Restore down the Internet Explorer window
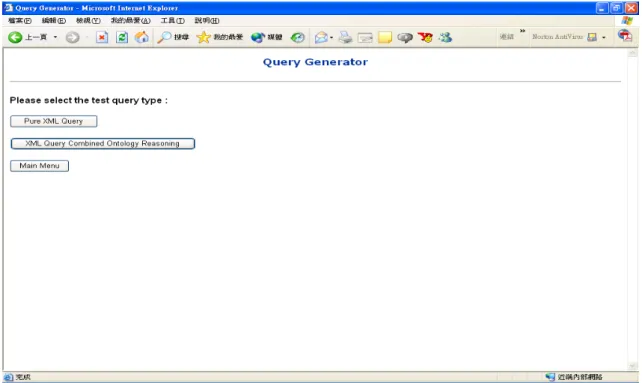The image size is (642, 383). (616, 8)
